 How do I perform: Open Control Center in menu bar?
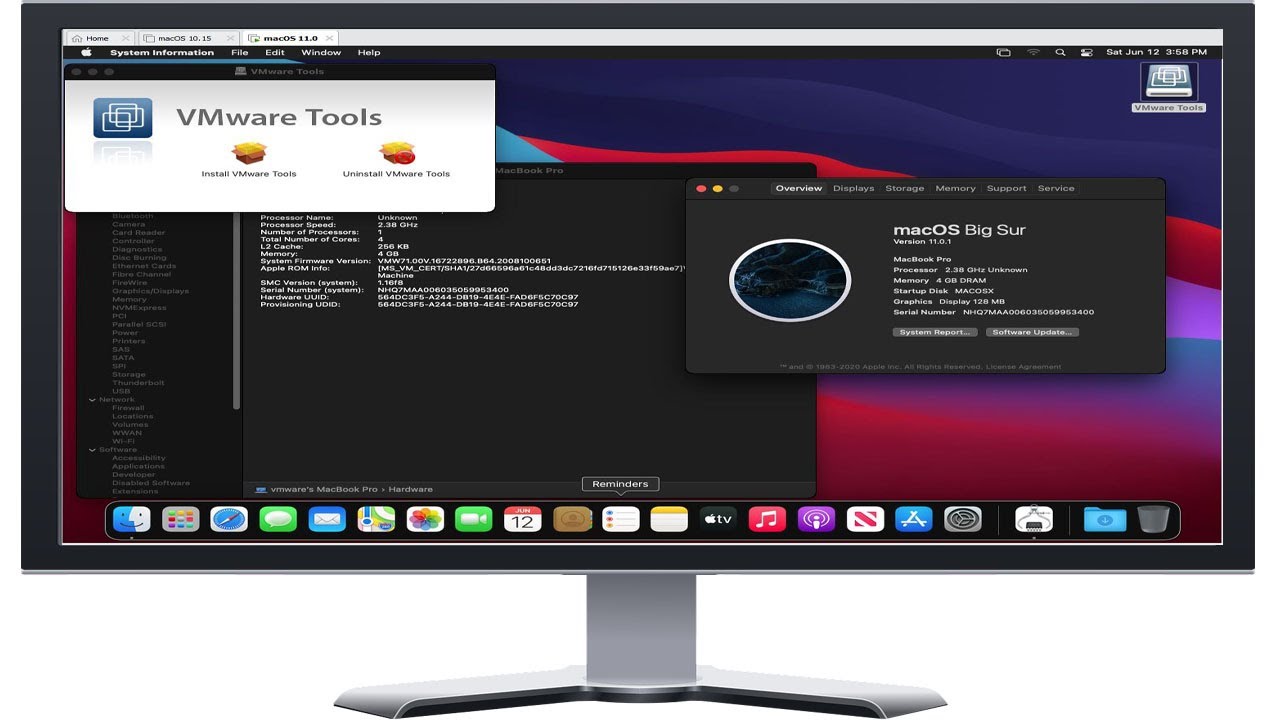pos(1087,52)
